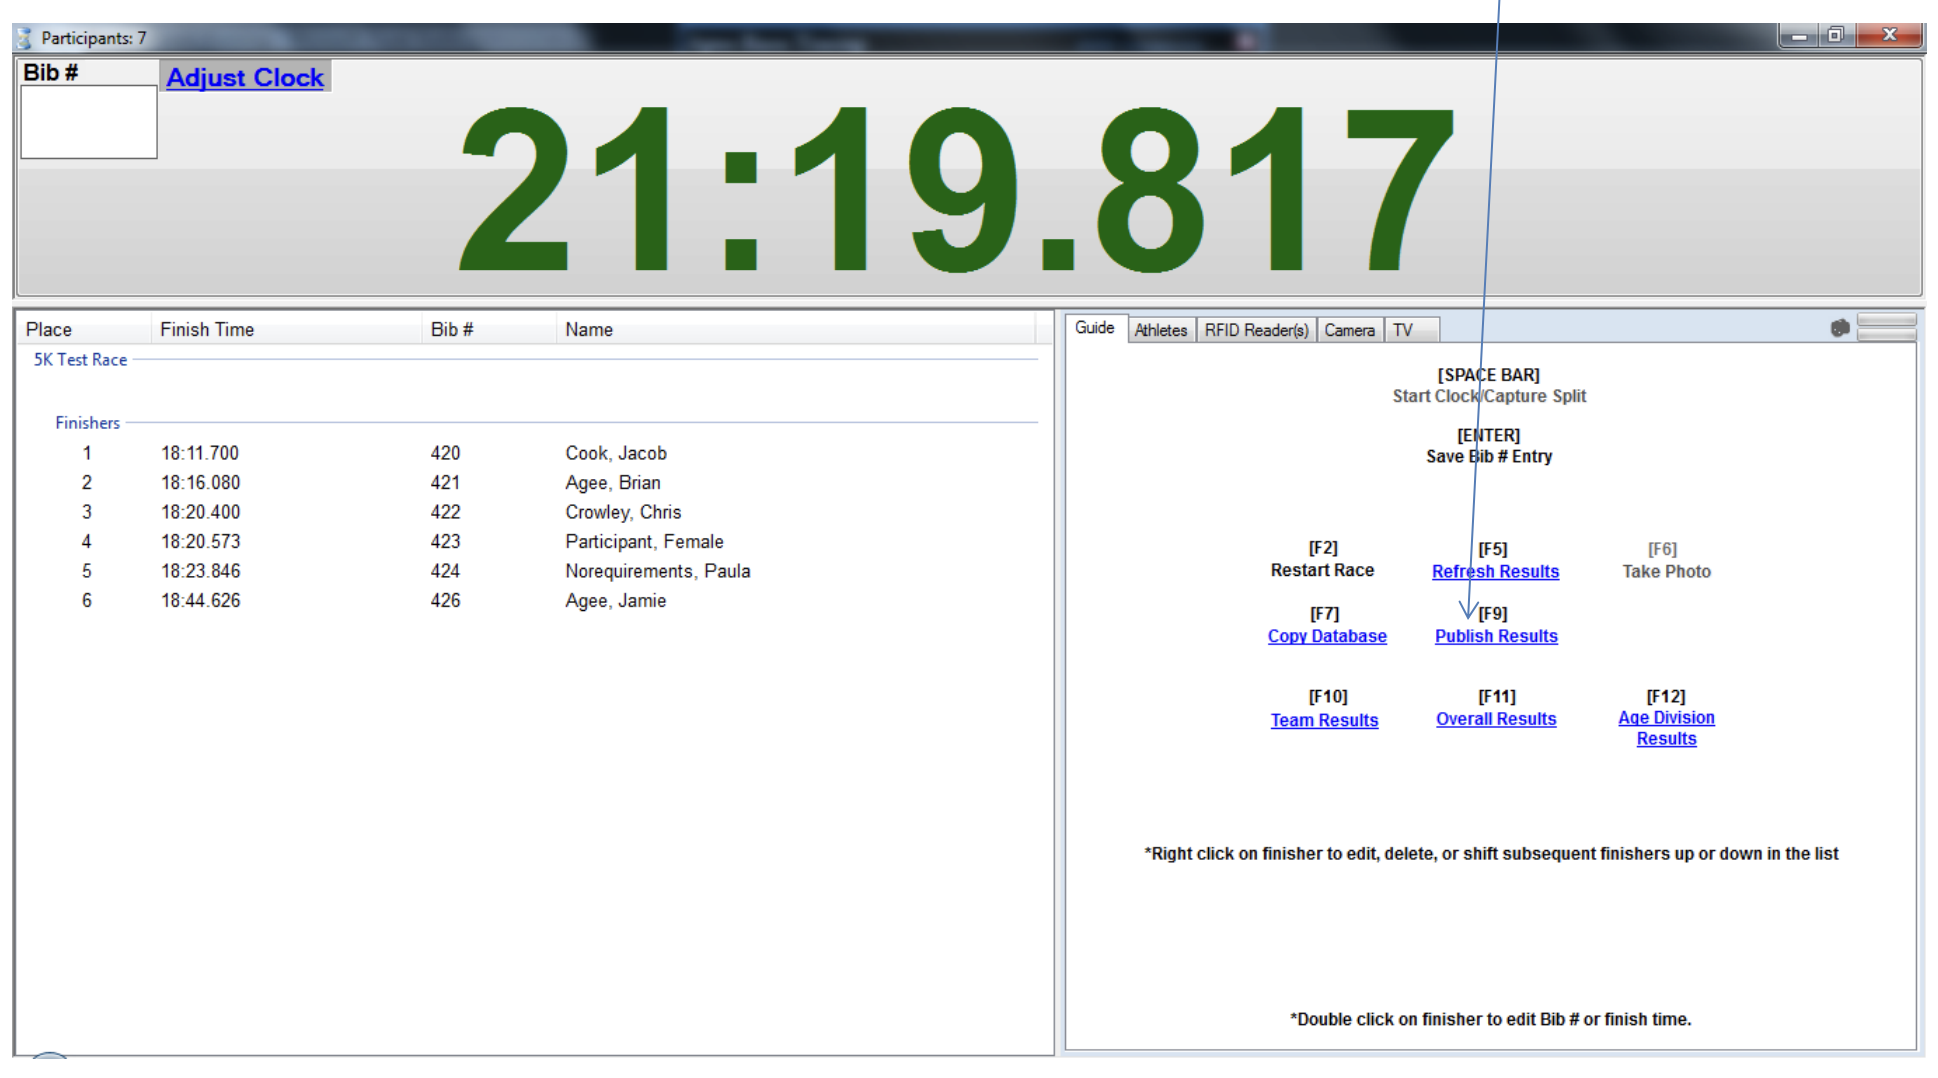Sort by the Name column header
Screen dimensions: 1938x1078
point(588,329)
